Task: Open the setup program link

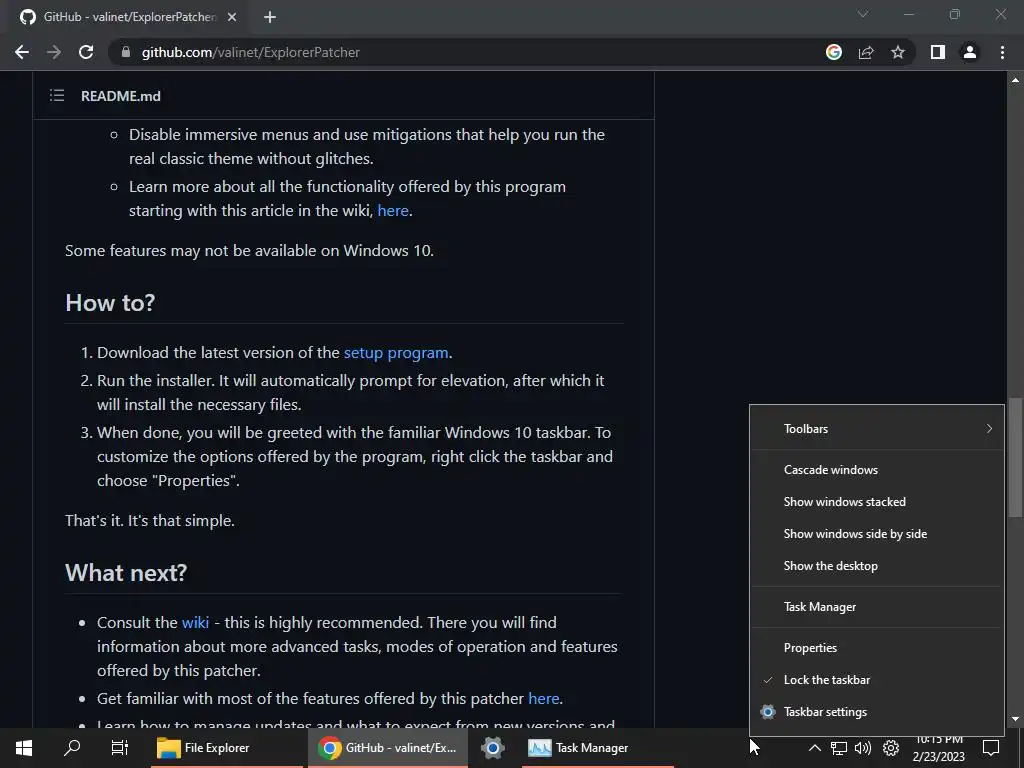Action: point(396,353)
